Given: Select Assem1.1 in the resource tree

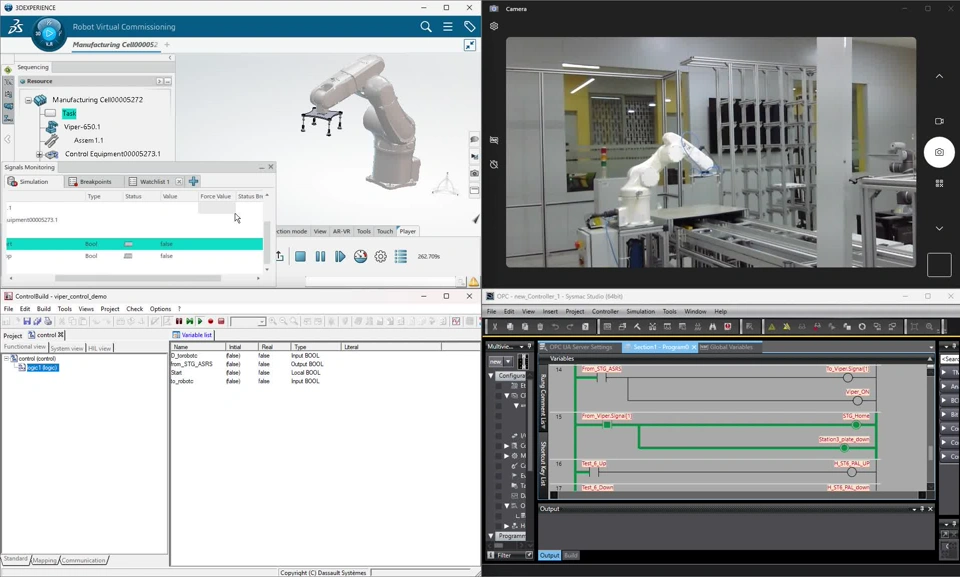Looking at the screenshot, I should 89,140.
